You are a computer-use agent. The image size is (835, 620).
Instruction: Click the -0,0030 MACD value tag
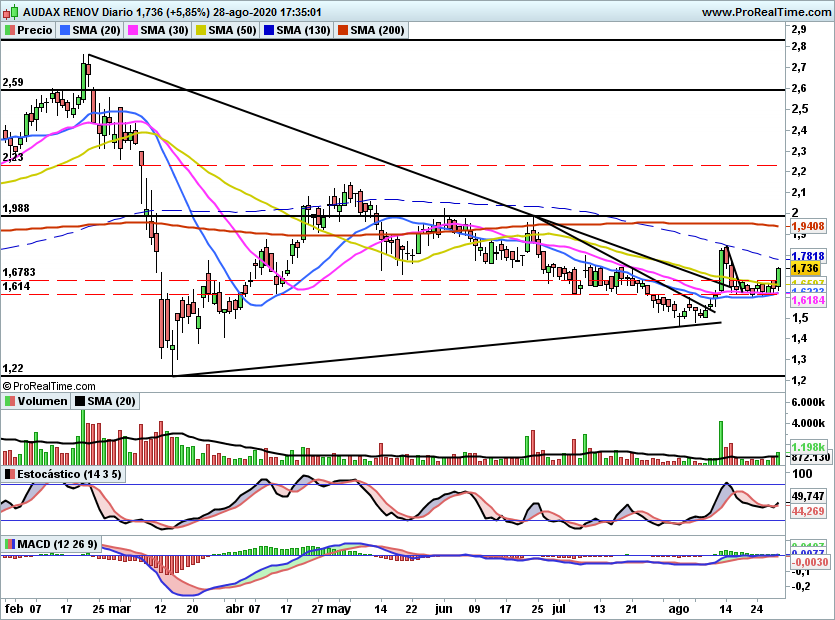[x=810, y=562]
